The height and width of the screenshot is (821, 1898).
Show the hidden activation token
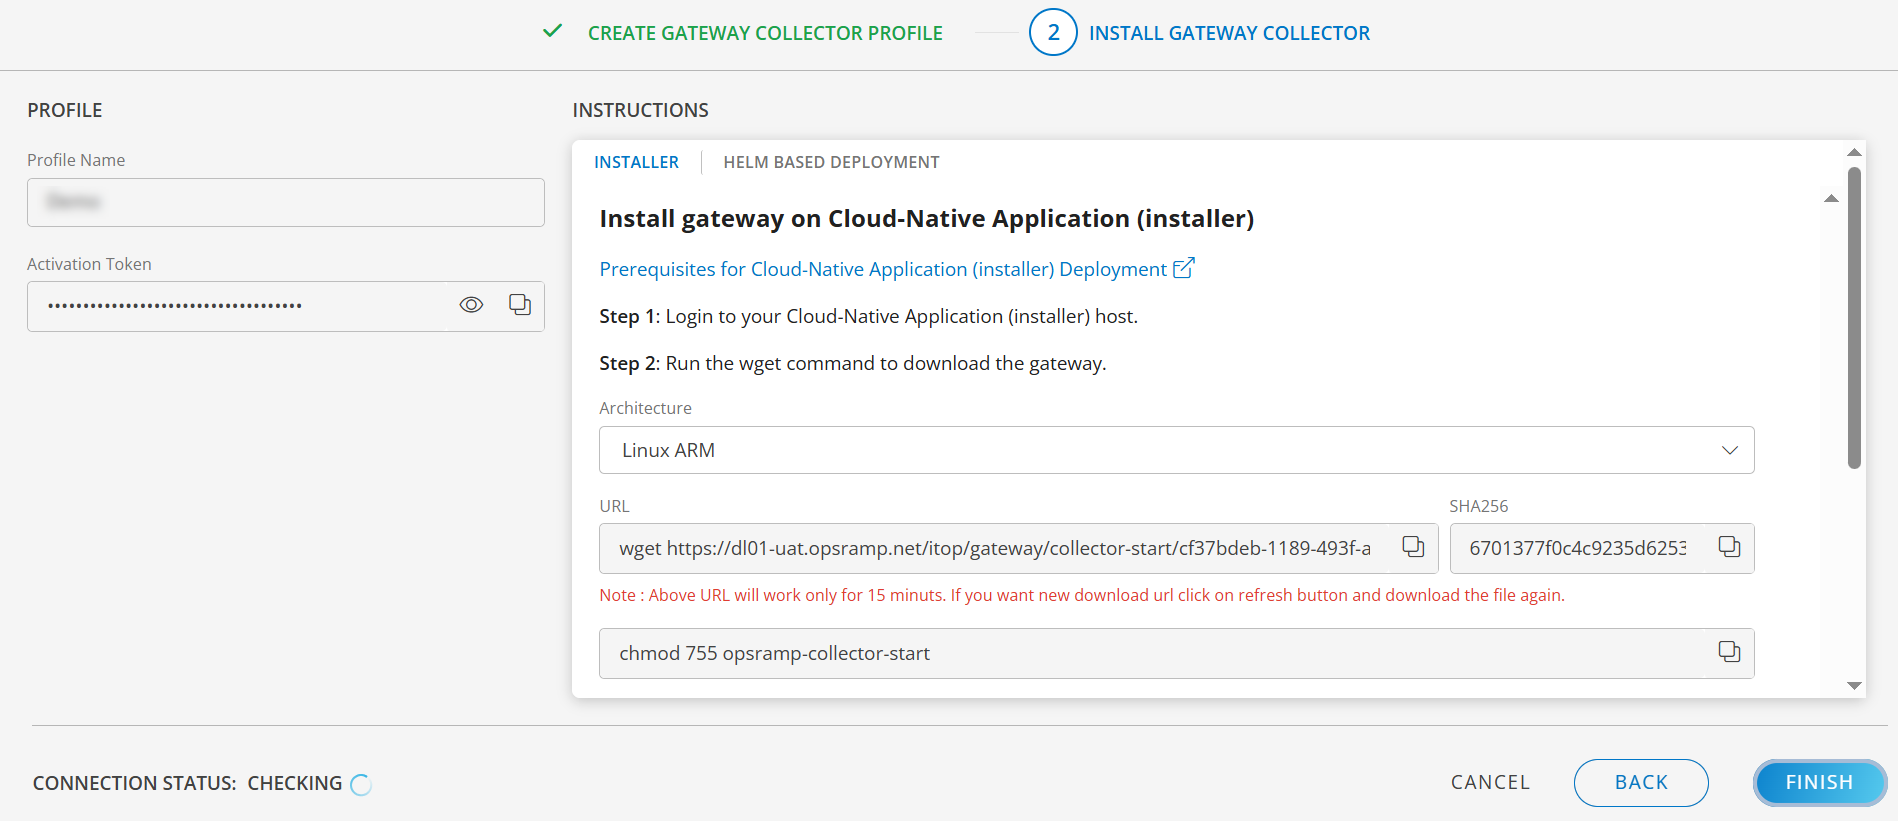pos(471,305)
